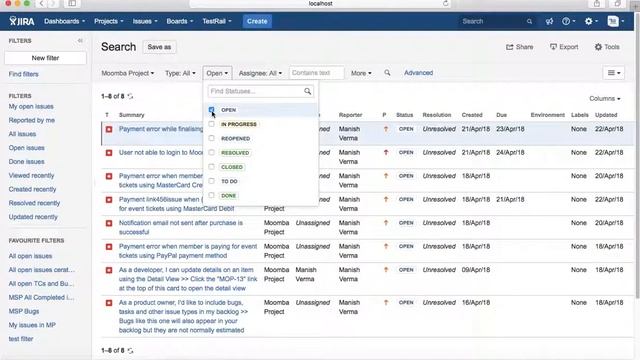The width and height of the screenshot is (640, 360).
Task: Click bug icon of Payment error while finalising
Action: tap(109, 129)
